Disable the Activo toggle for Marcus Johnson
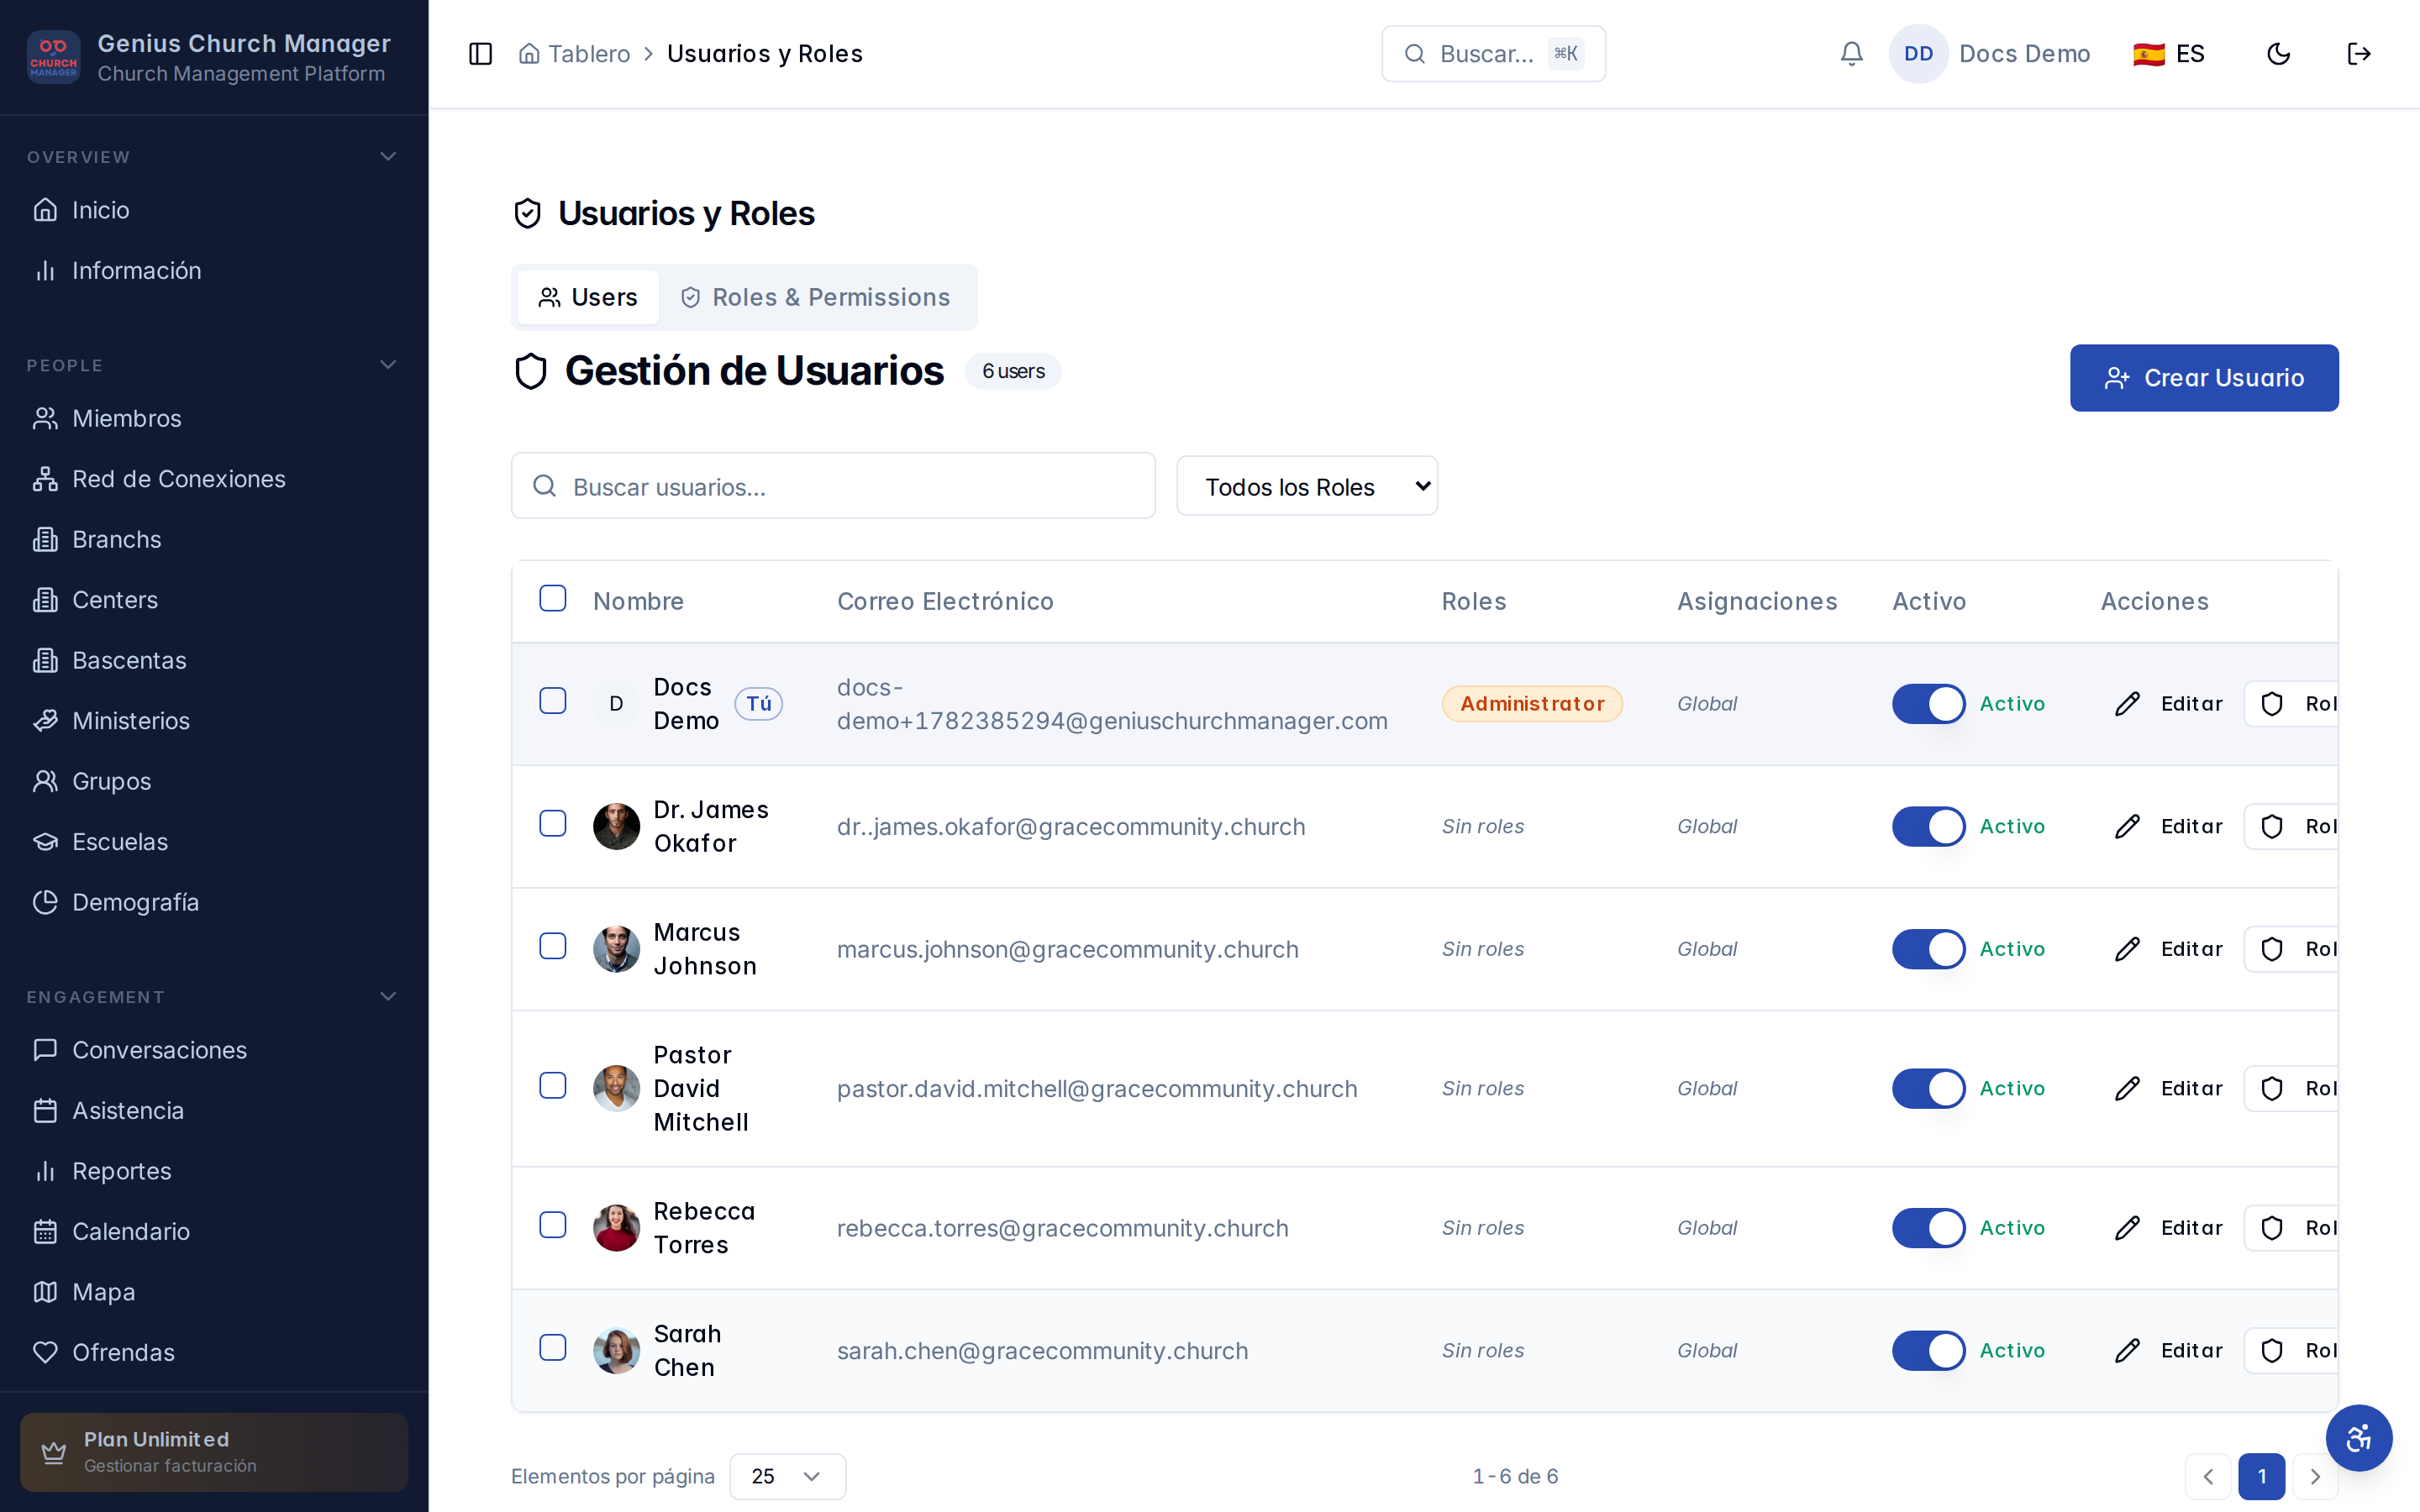This screenshot has width=2420, height=1512. click(x=1928, y=949)
